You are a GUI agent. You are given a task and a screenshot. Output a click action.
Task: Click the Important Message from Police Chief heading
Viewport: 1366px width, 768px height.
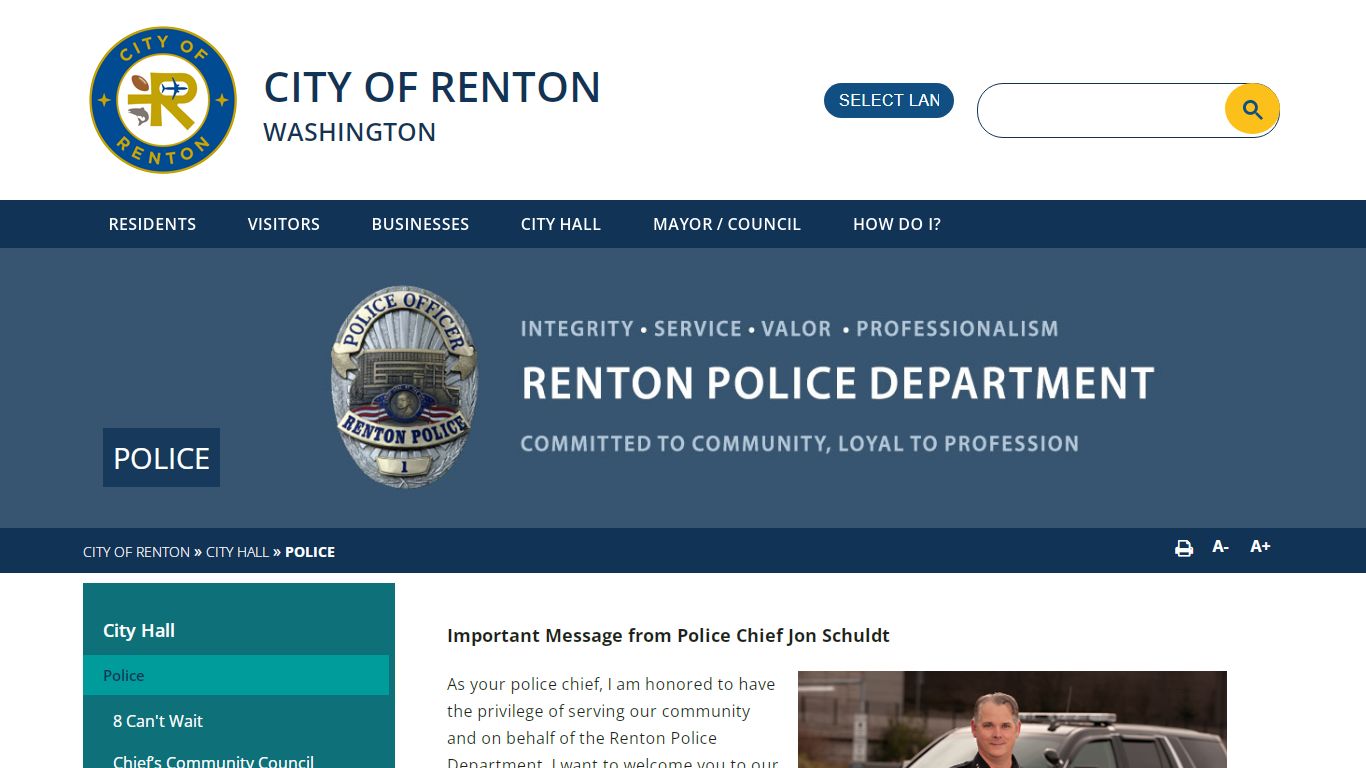point(668,636)
